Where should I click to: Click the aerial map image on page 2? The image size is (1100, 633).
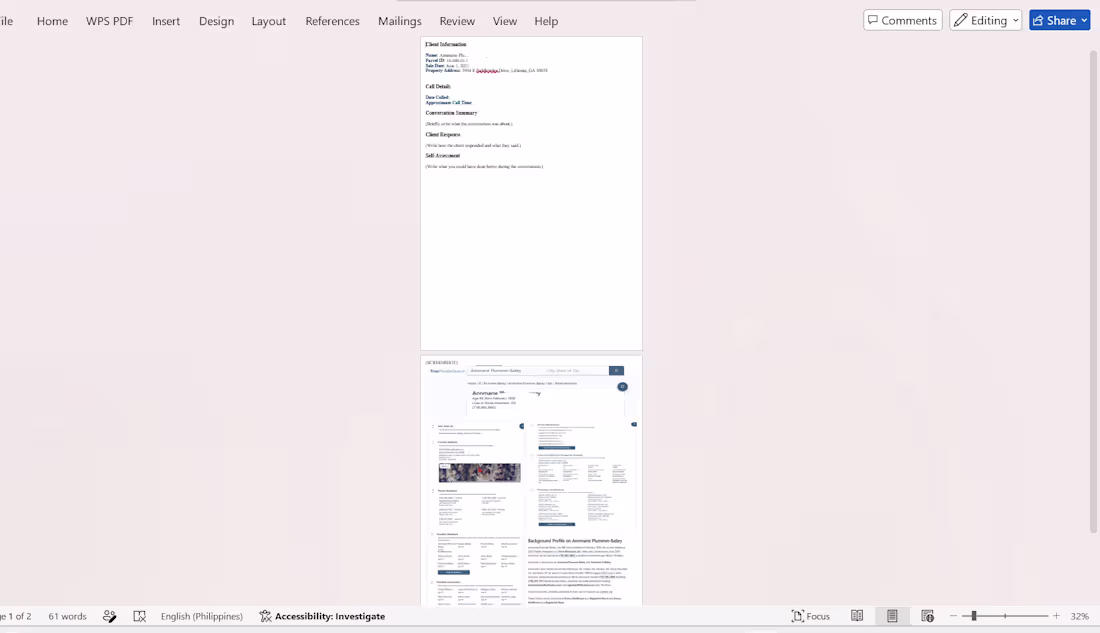pyautogui.click(x=479, y=472)
